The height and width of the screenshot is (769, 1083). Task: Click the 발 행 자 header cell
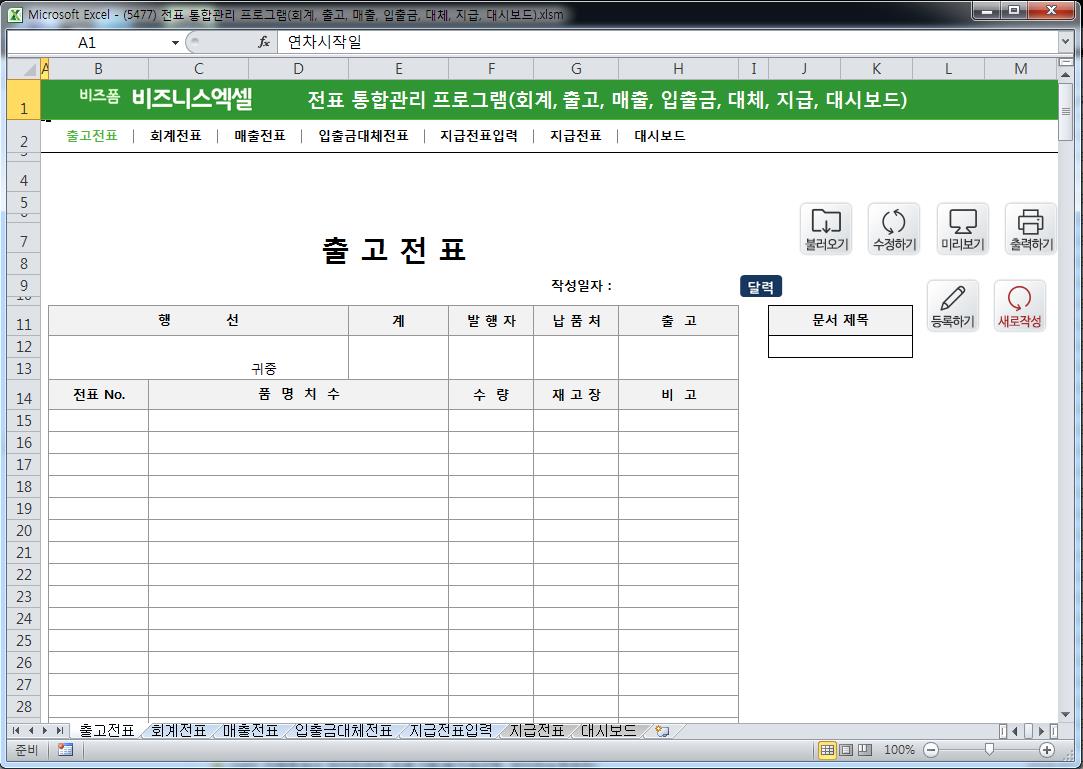tap(491, 321)
